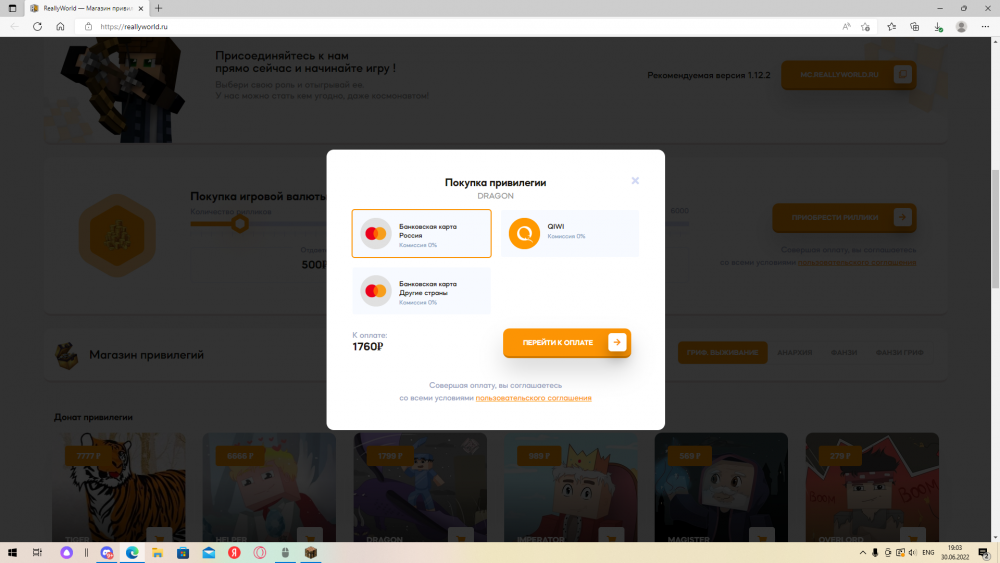Open the OVERLORD privilege card
The height and width of the screenshot is (563, 1000).
pos(872,488)
